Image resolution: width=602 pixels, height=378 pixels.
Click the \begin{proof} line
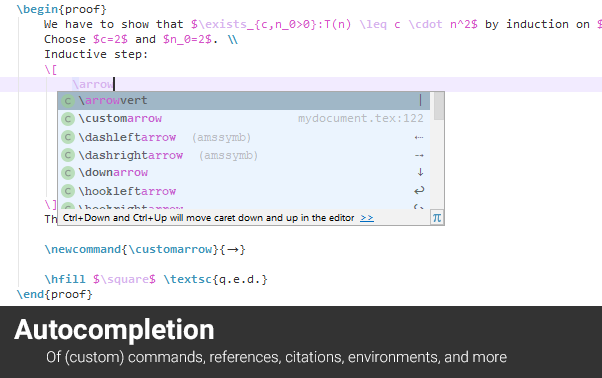pos(61,9)
